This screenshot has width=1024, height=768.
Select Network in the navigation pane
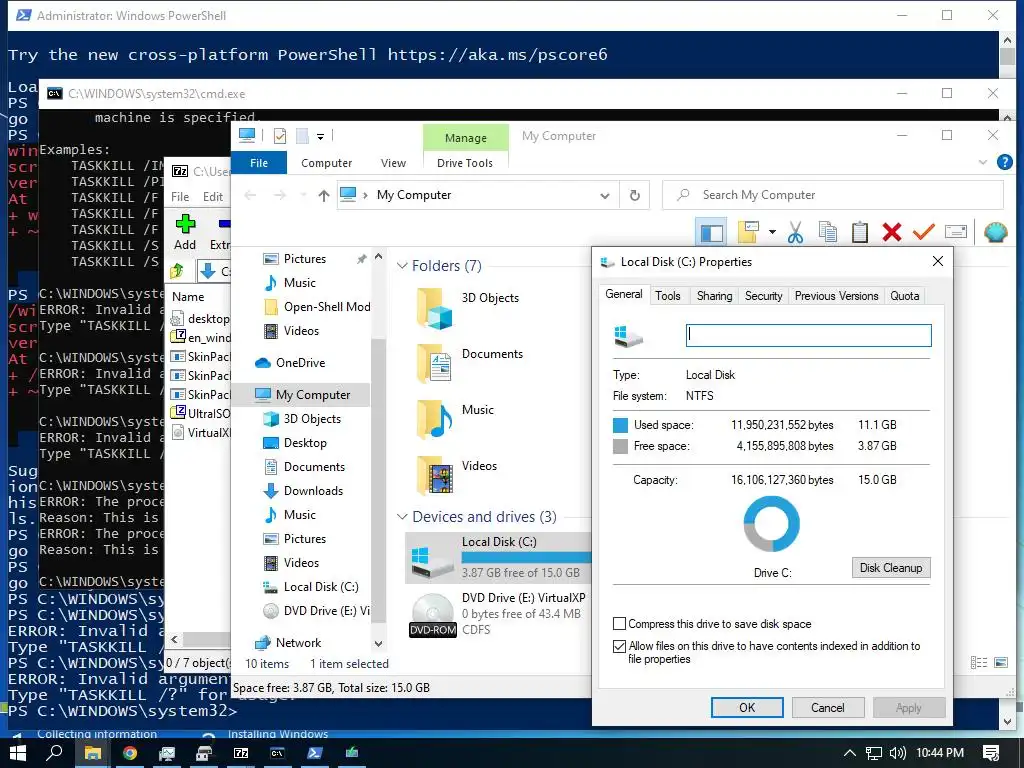tap(298, 643)
